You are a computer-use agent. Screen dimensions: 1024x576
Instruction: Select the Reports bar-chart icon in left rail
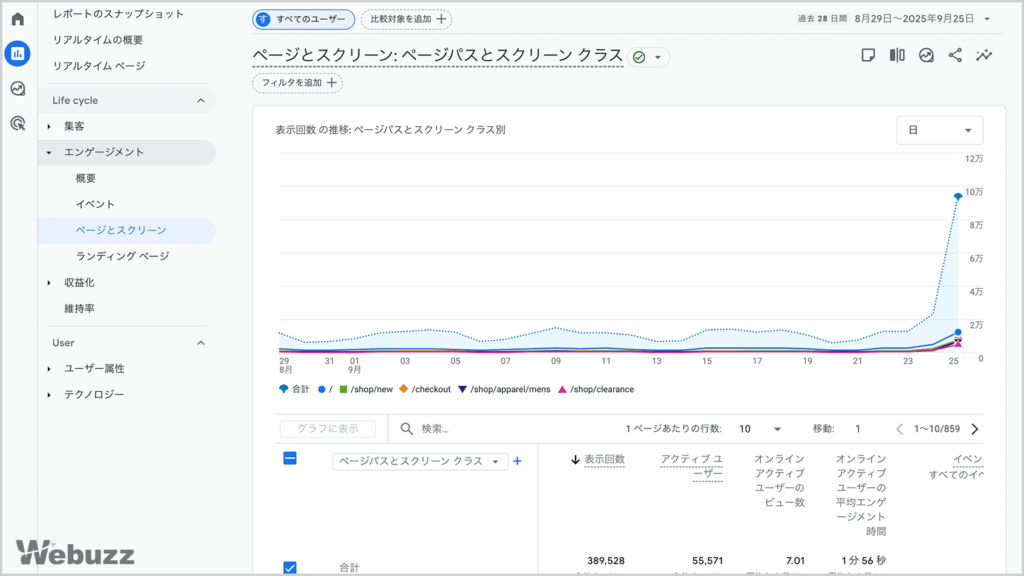(x=18, y=54)
